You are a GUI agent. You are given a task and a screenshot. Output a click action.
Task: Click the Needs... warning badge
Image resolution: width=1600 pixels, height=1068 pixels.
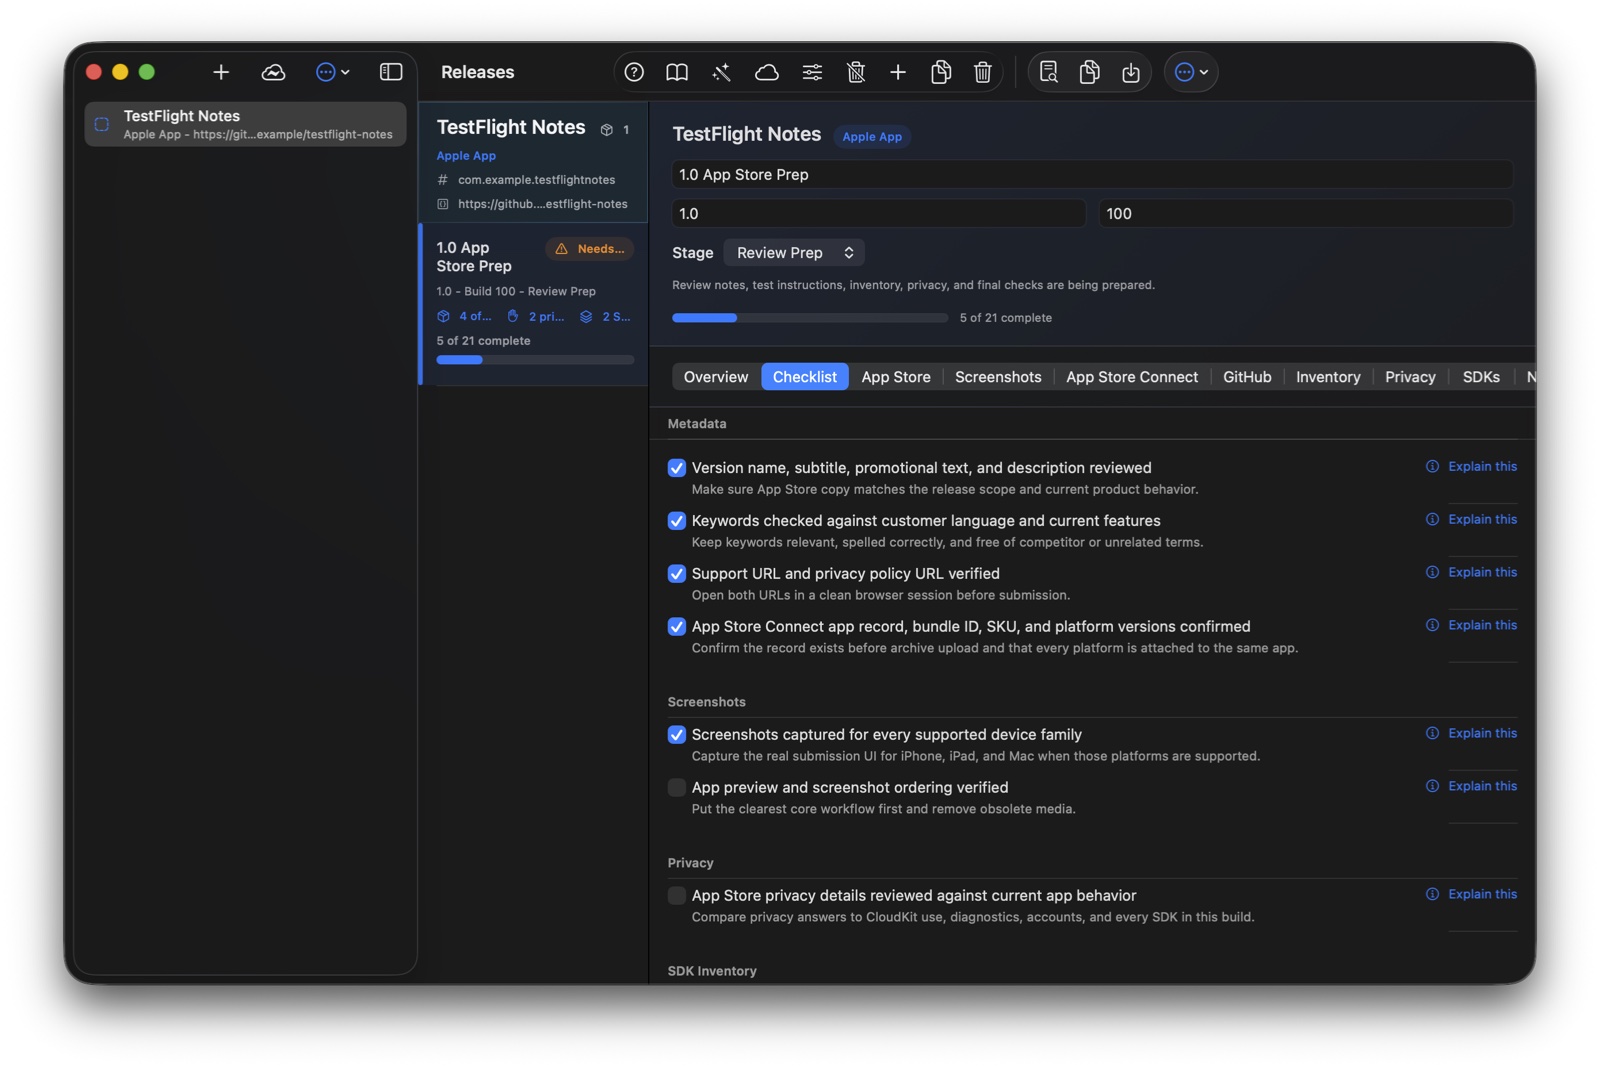[x=590, y=249]
